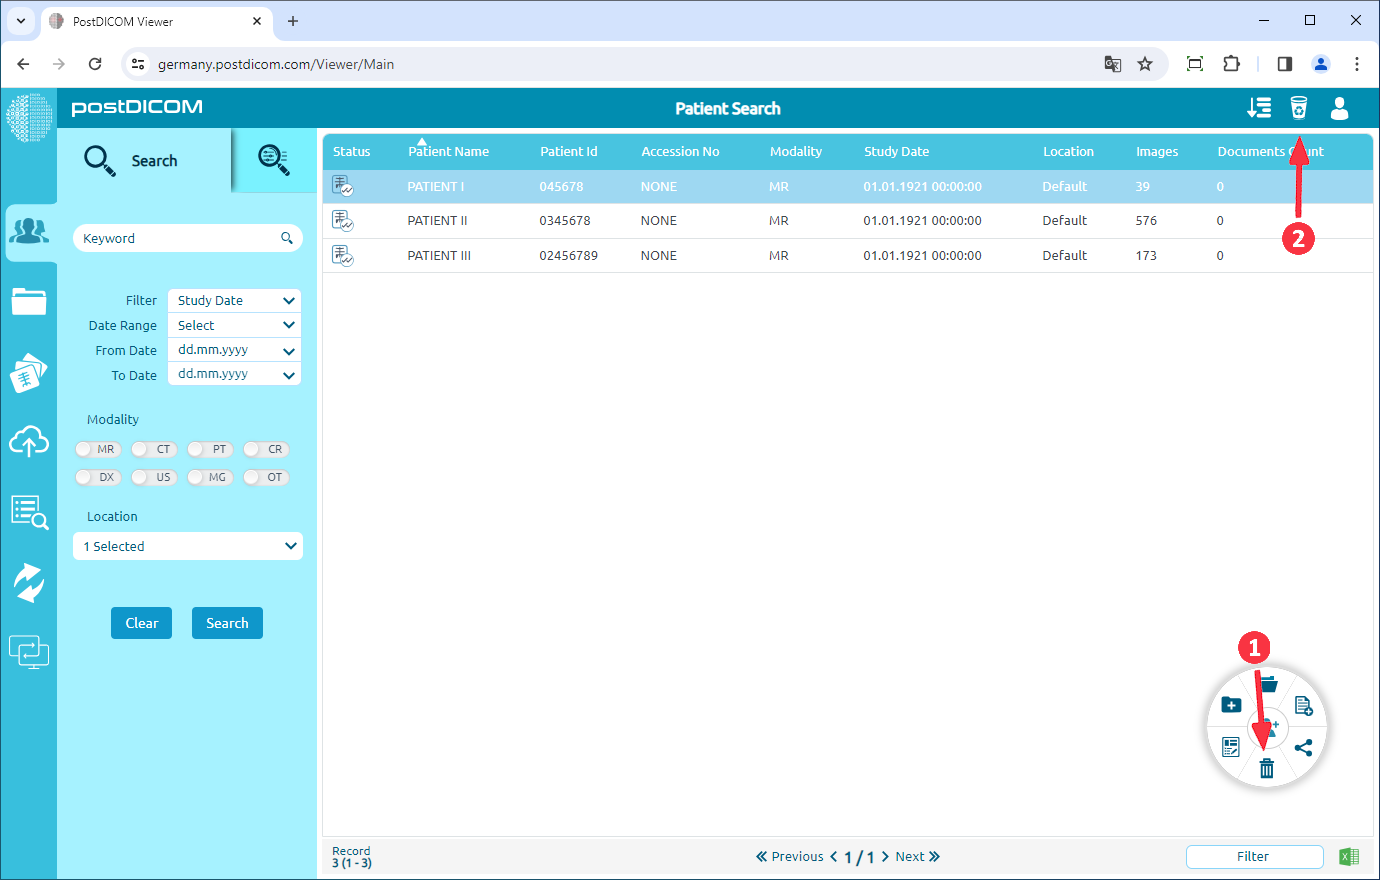1380x880 pixels.
Task: Switch to the advanced search tab
Action: coord(273,160)
